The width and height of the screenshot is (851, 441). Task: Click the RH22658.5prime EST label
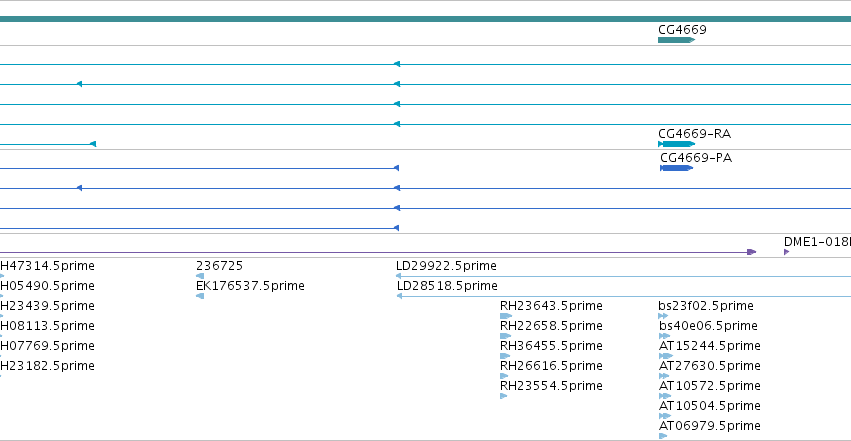pyautogui.click(x=551, y=326)
